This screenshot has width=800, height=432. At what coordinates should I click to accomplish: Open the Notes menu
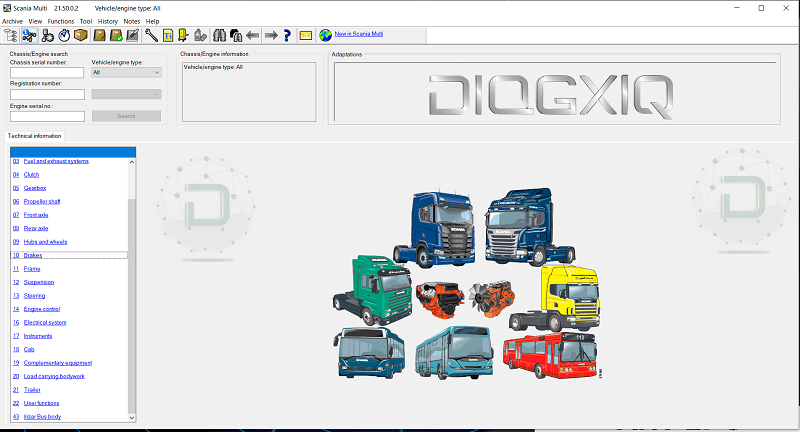coord(132,21)
